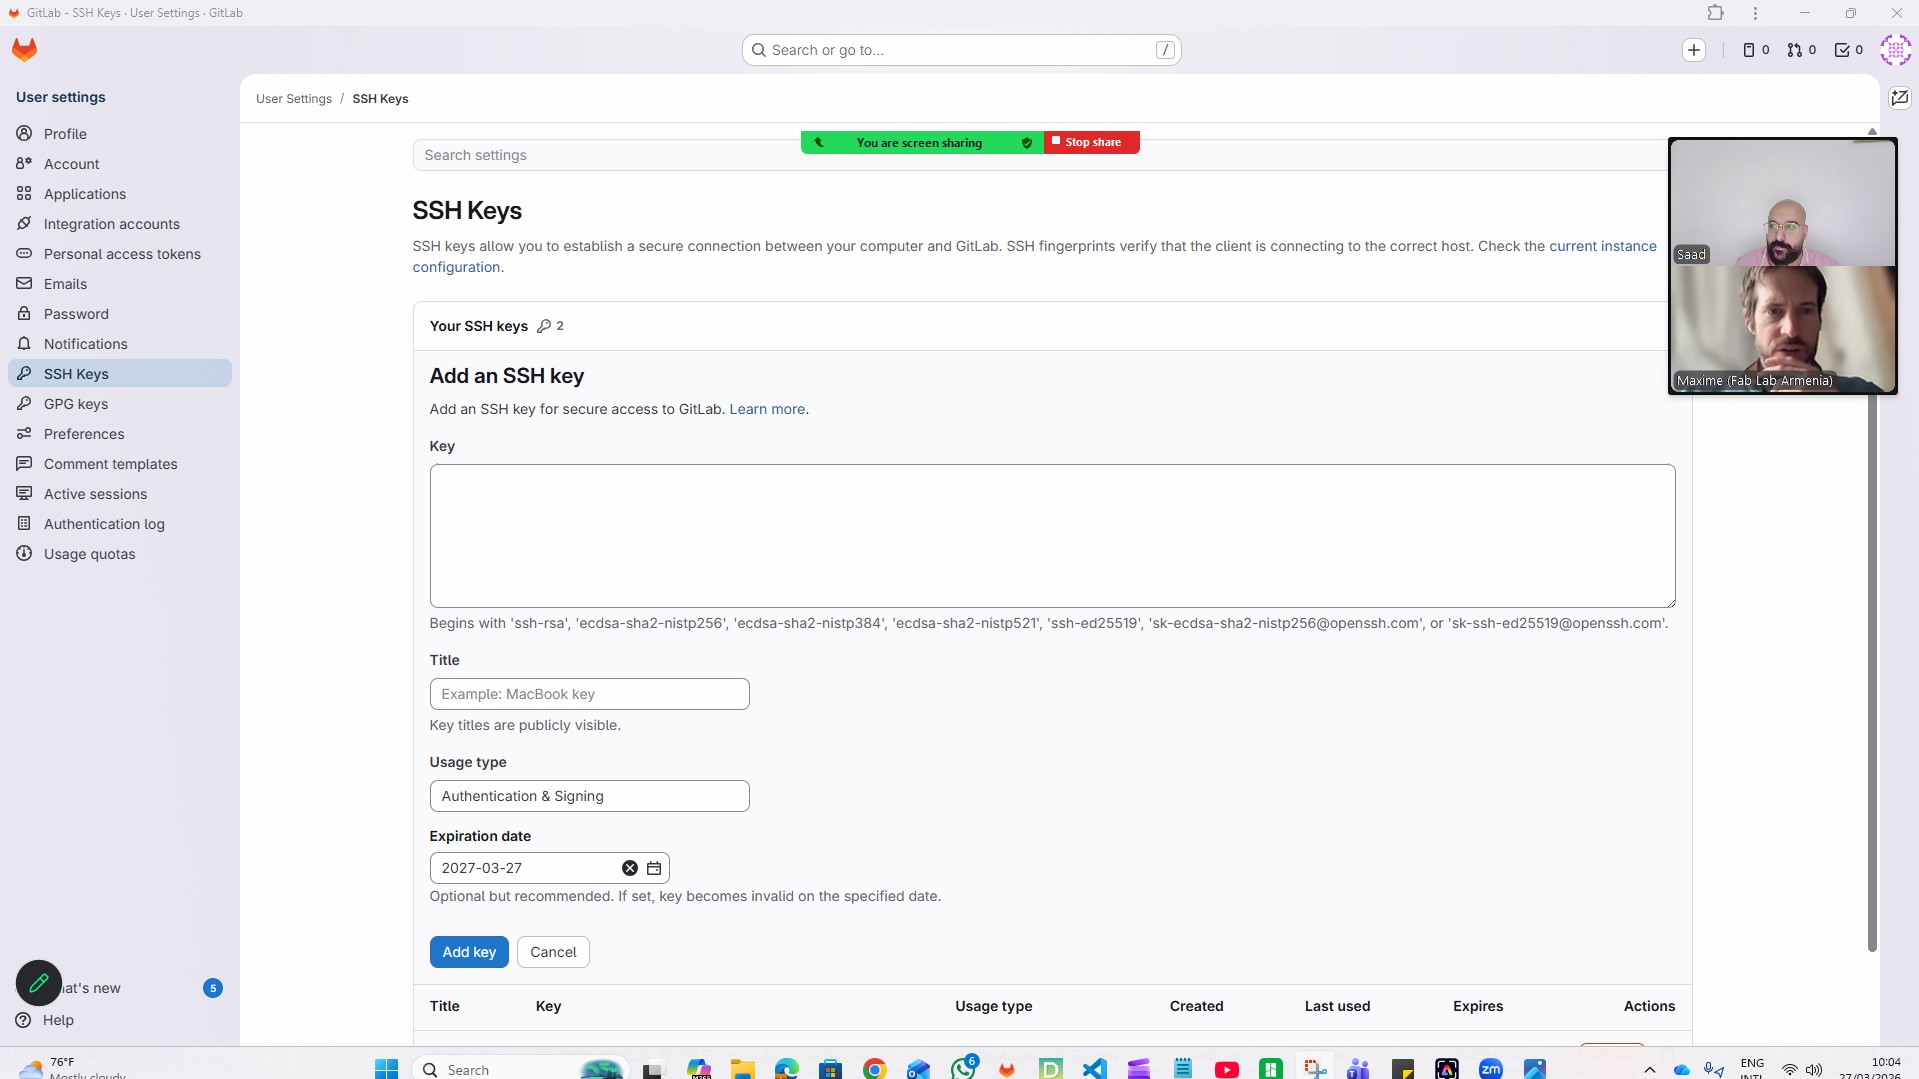The image size is (1919, 1079).
Task: Open YouTube from the taskbar
Action: [x=1227, y=1069]
